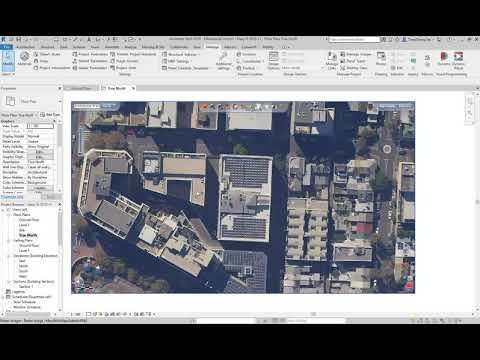The height and width of the screenshot is (360, 480).
Task: Open Project Units settings
Action: (x=123, y=68)
